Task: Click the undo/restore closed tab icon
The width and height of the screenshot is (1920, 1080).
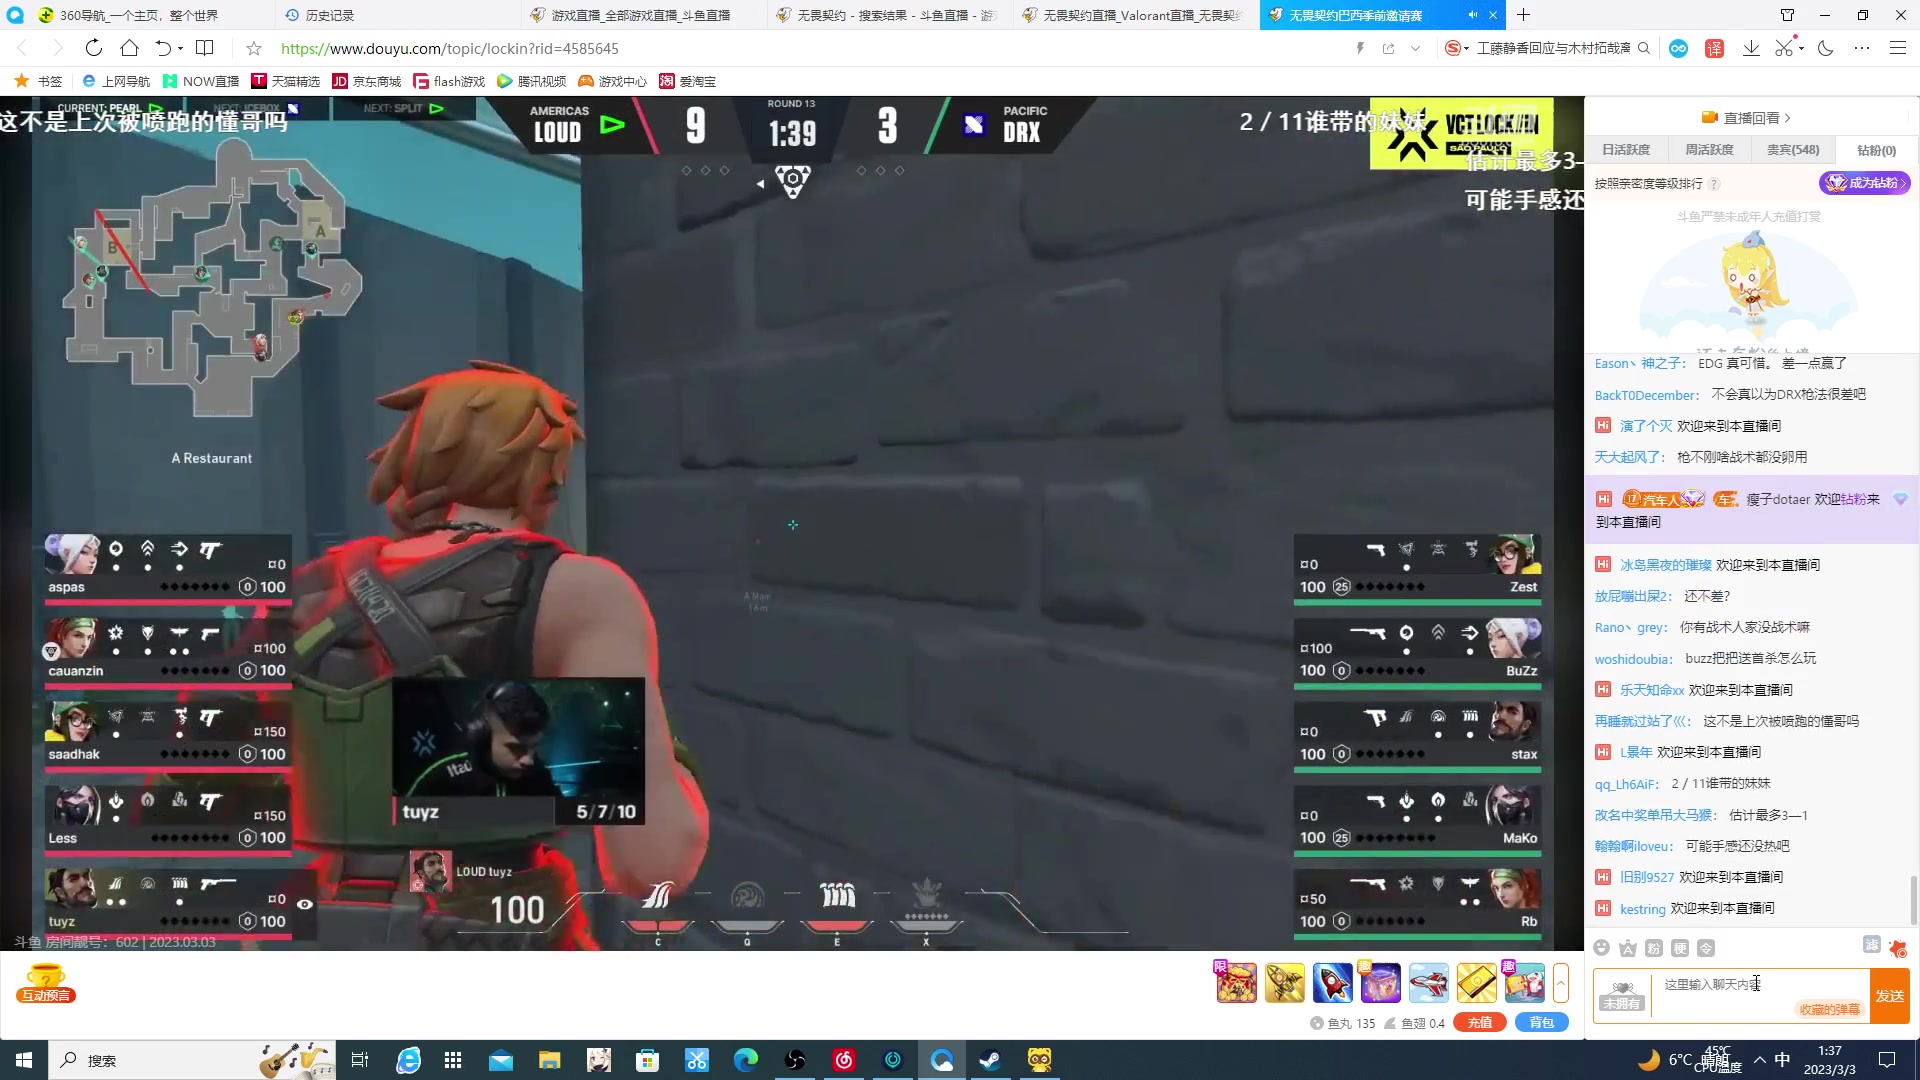Action: [x=163, y=48]
